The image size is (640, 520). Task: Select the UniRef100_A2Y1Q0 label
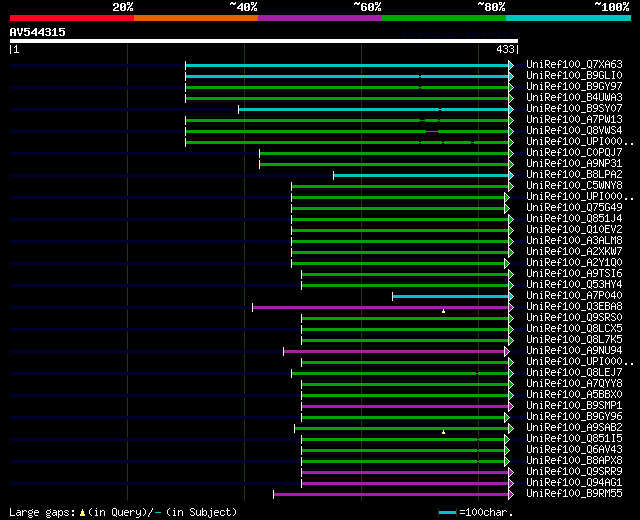pos(574,263)
